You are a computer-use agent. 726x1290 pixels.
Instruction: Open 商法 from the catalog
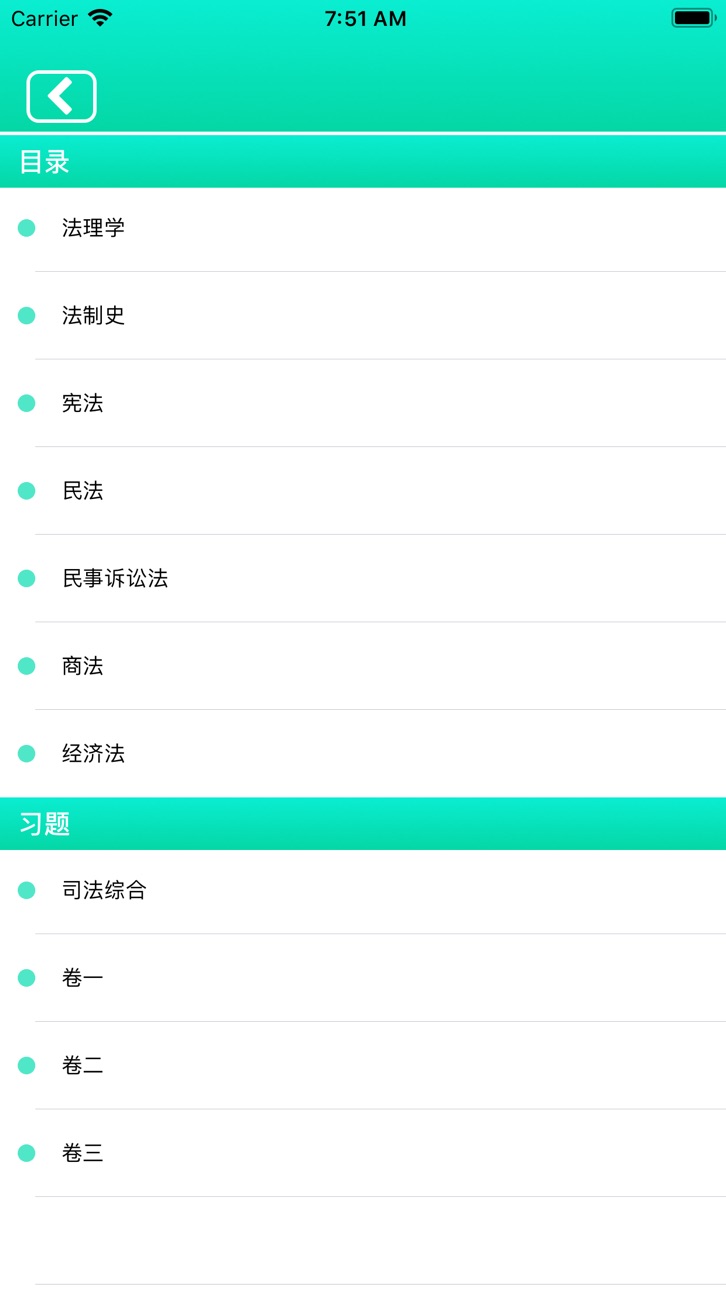(363, 666)
